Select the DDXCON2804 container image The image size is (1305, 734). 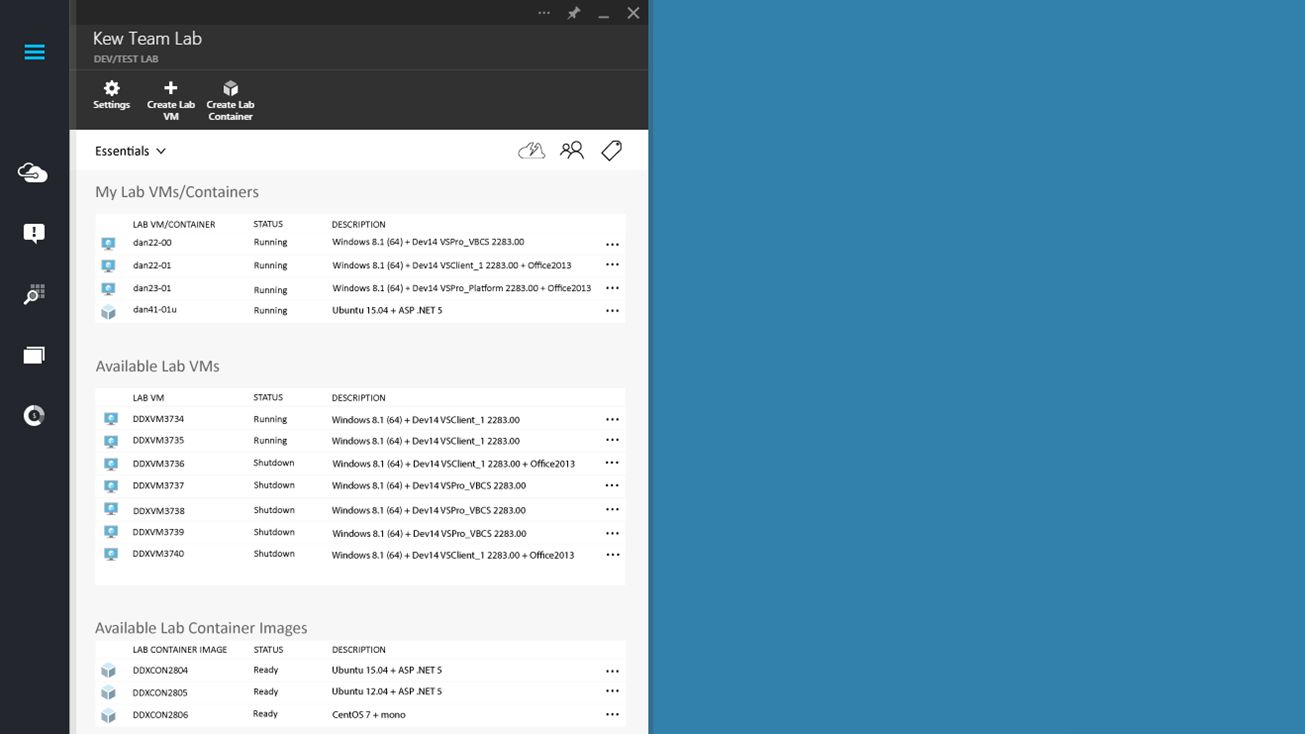[160, 670]
